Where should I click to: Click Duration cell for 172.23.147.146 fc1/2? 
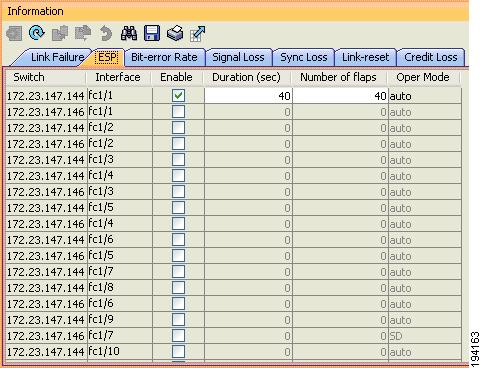[x=248, y=144]
